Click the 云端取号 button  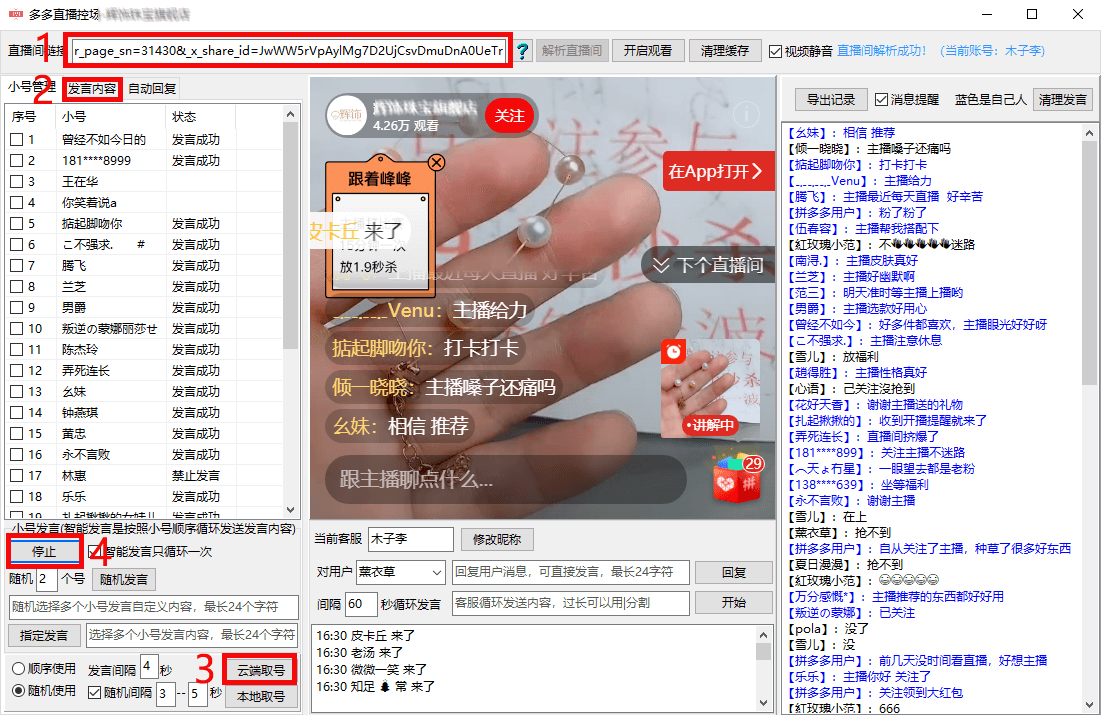[x=261, y=670]
